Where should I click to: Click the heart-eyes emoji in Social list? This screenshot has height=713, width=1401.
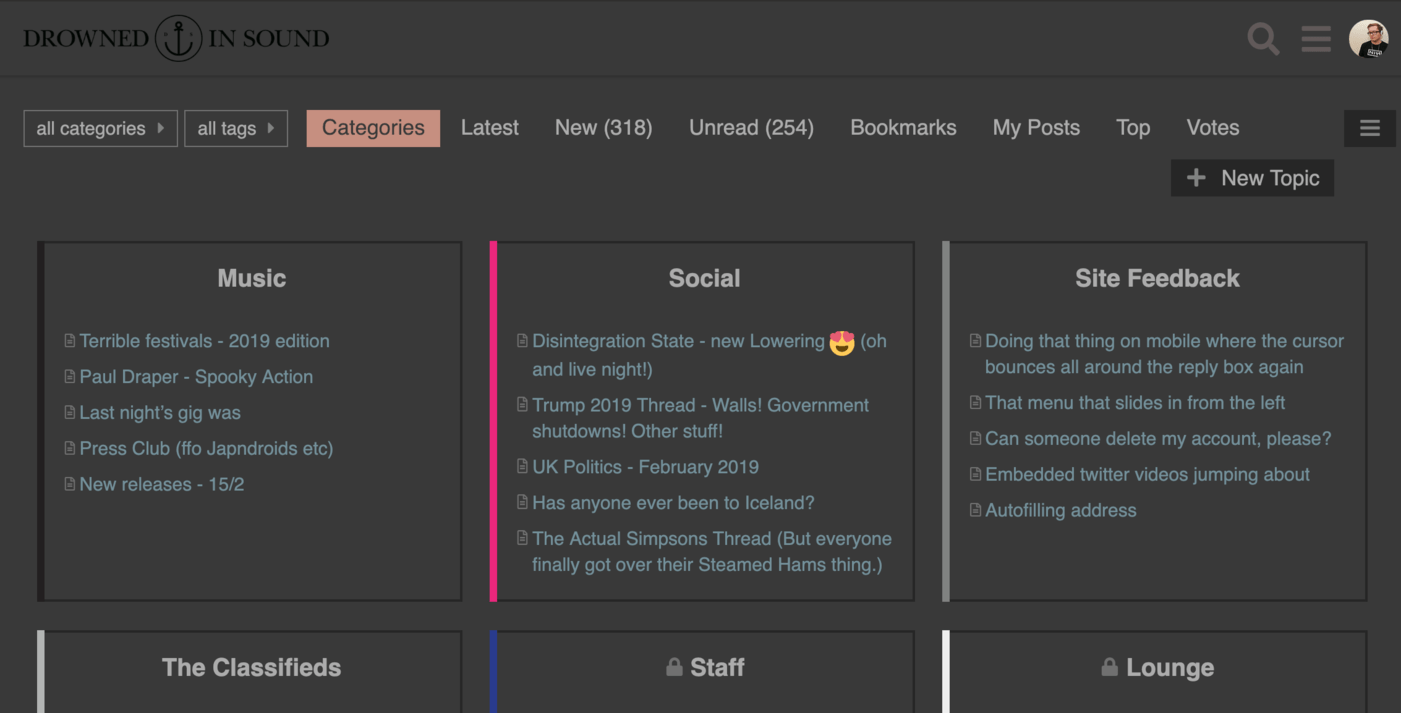[x=842, y=343]
